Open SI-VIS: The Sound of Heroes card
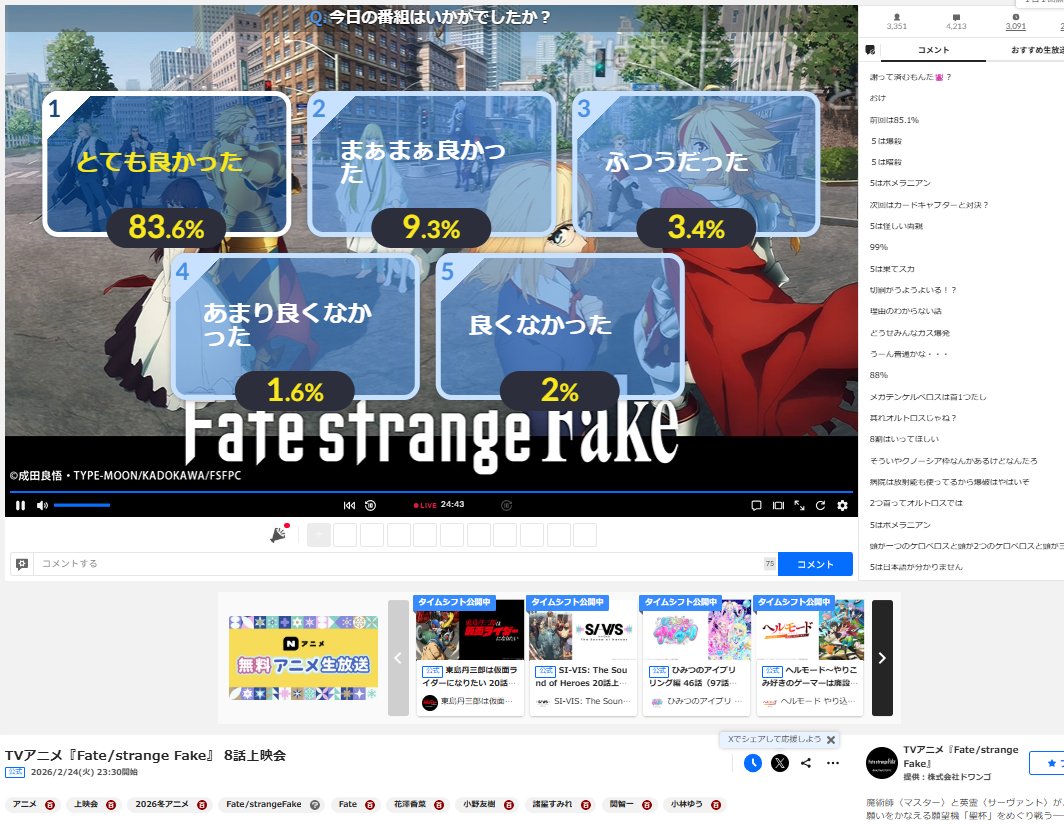1064x824 pixels. [x=583, y=656]
